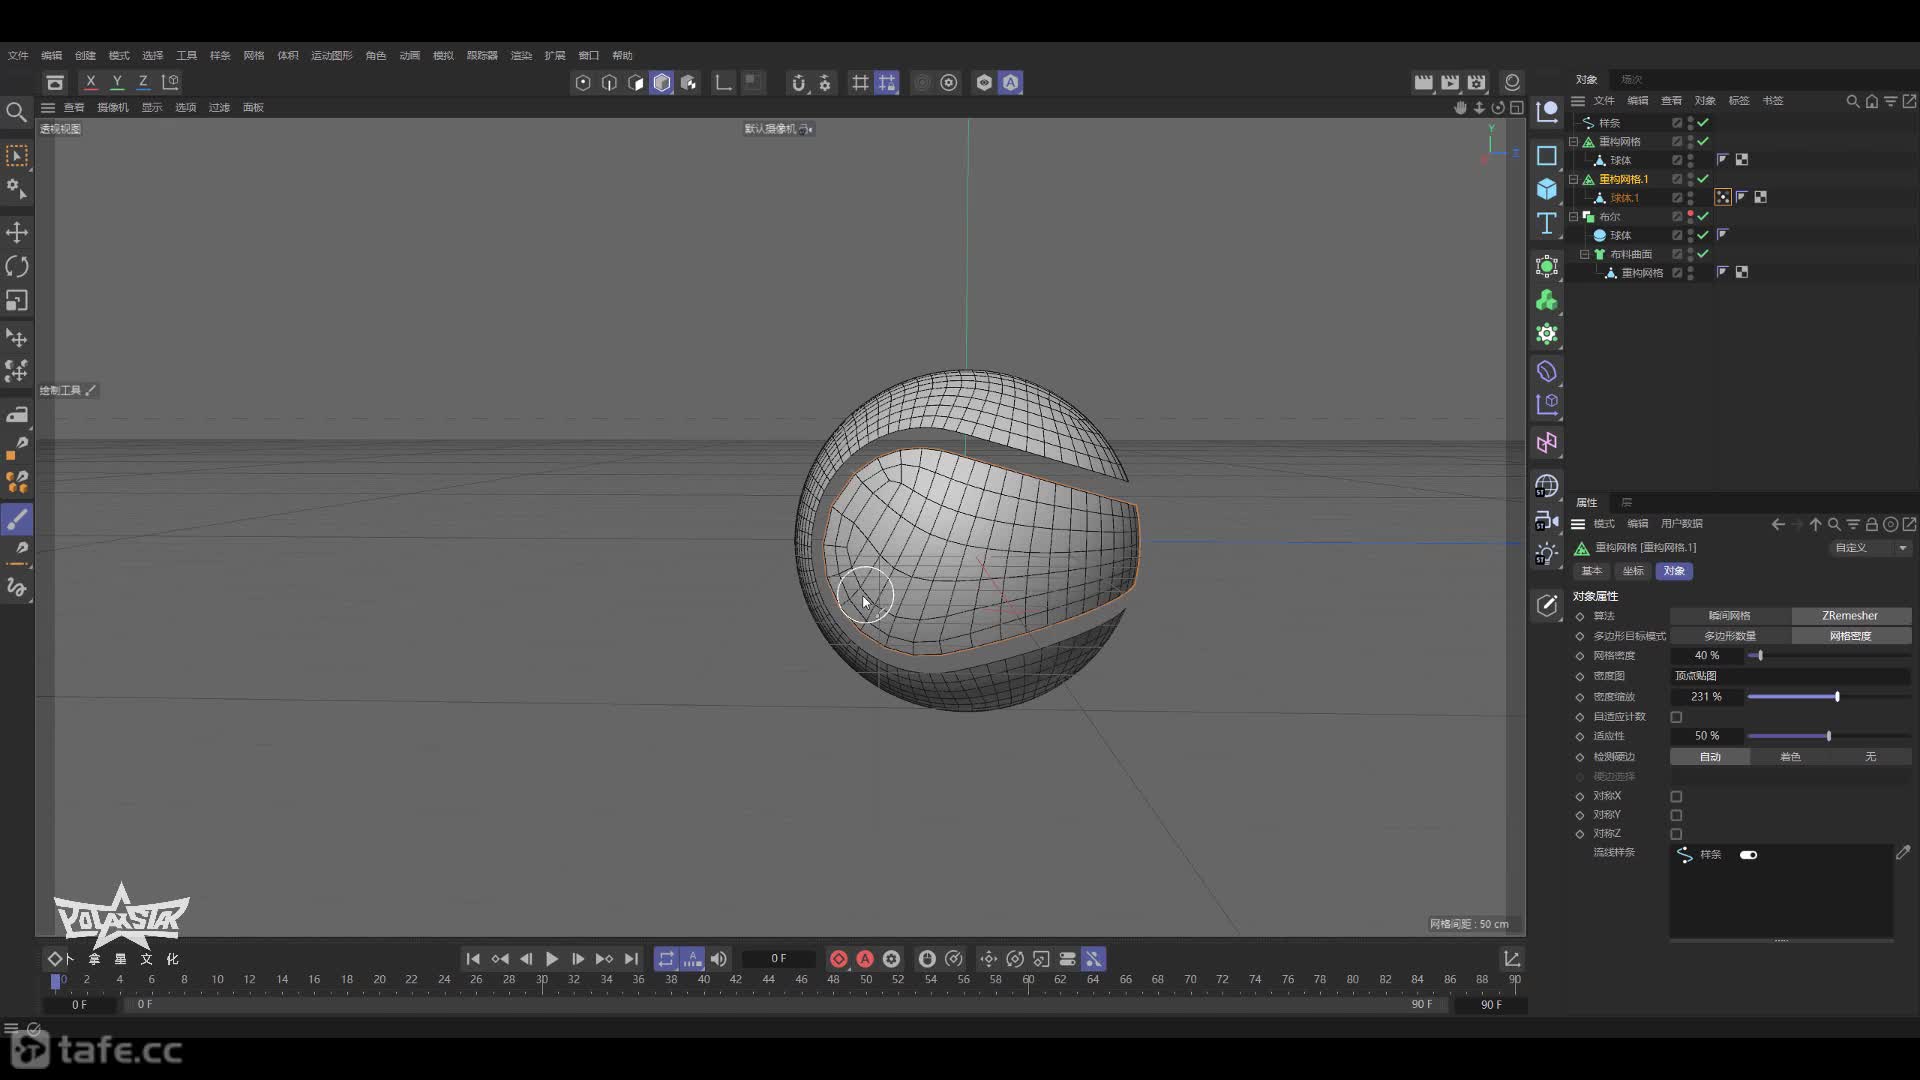Enable 对称Z checkbox

[x=1677, y=834]
